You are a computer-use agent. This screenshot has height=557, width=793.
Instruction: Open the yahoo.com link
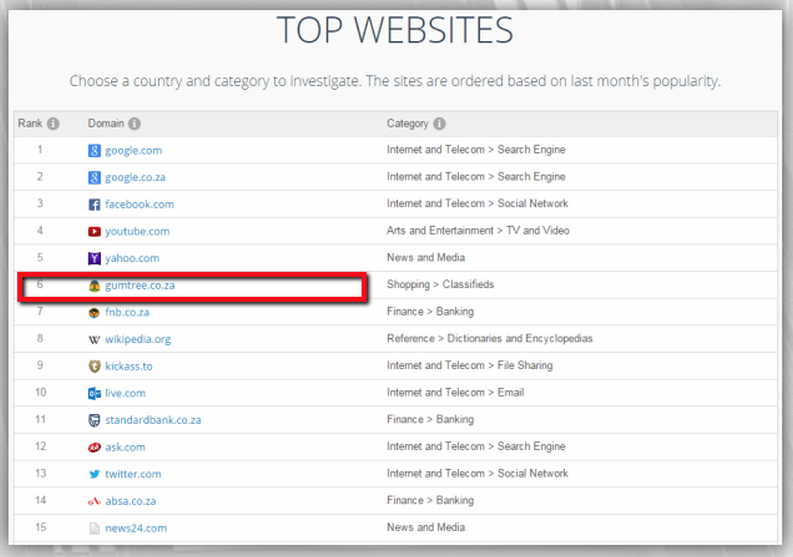point(132,259)
